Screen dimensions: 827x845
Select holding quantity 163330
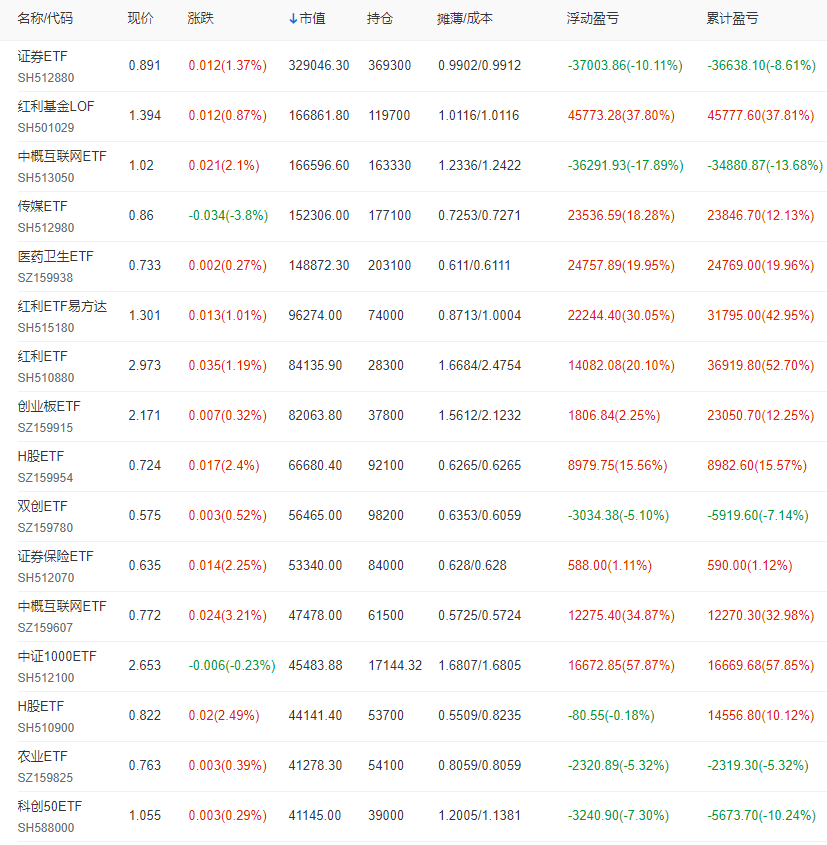[x=390, y=166]
